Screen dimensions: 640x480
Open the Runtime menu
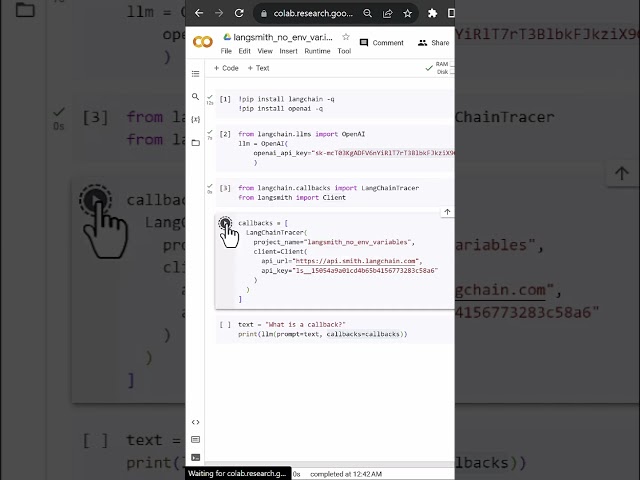pyautogui.click(x=317, y=51)
